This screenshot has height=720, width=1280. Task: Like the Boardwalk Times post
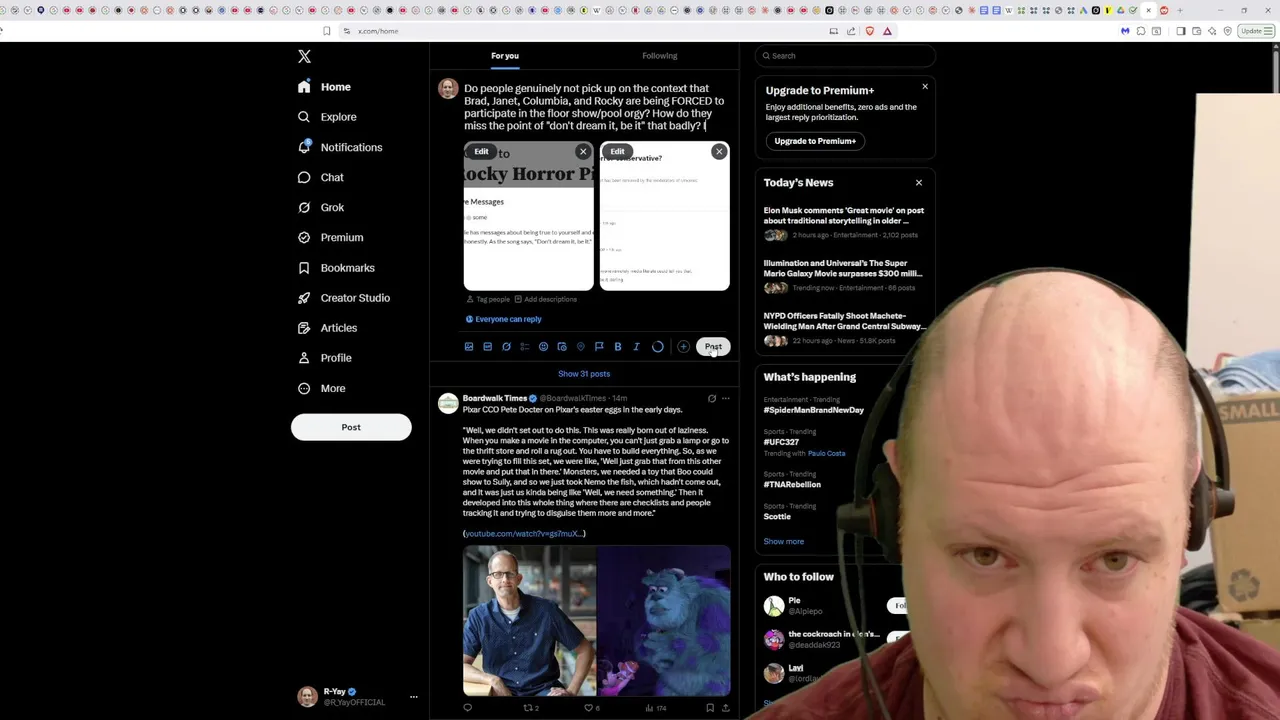point(592,708)
